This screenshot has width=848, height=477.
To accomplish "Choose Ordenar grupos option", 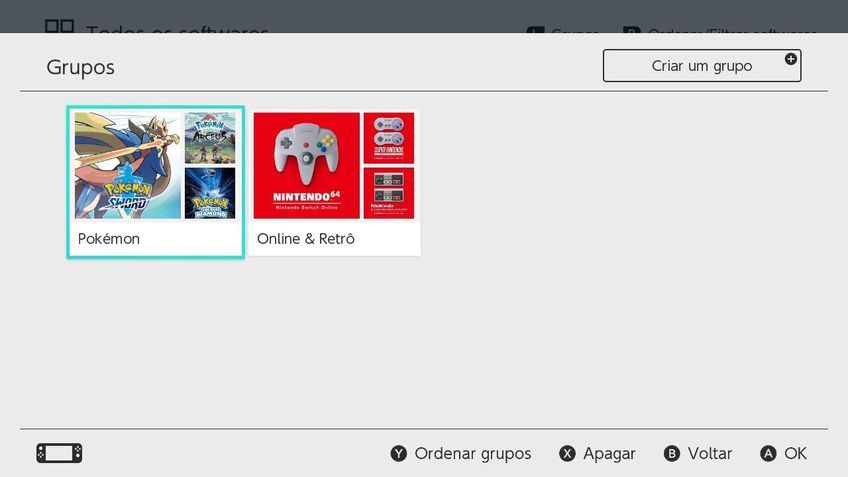I will (461, 453).
